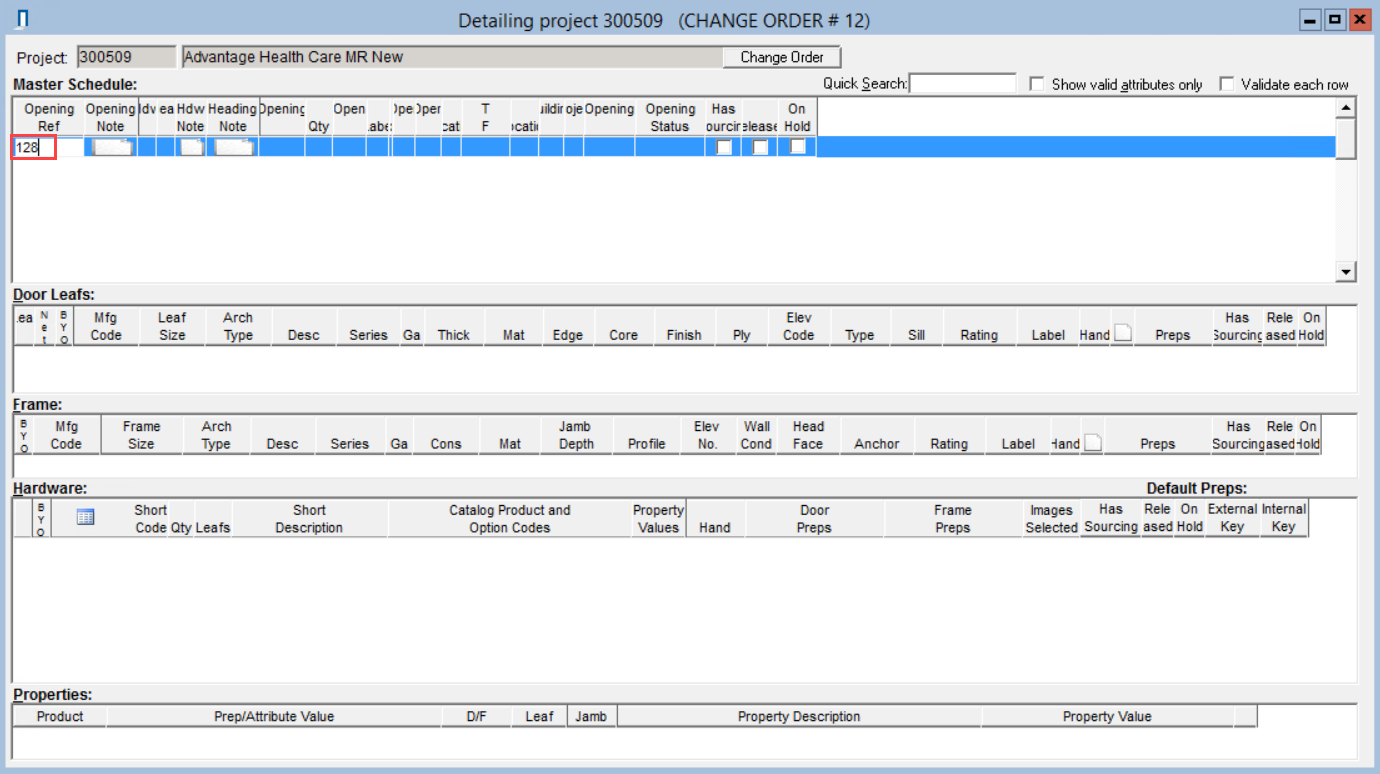Click the note icon beside Hand in Door Leafs header
Image resolution: width=1380 pixels, height=774 pixels.
1123,334
